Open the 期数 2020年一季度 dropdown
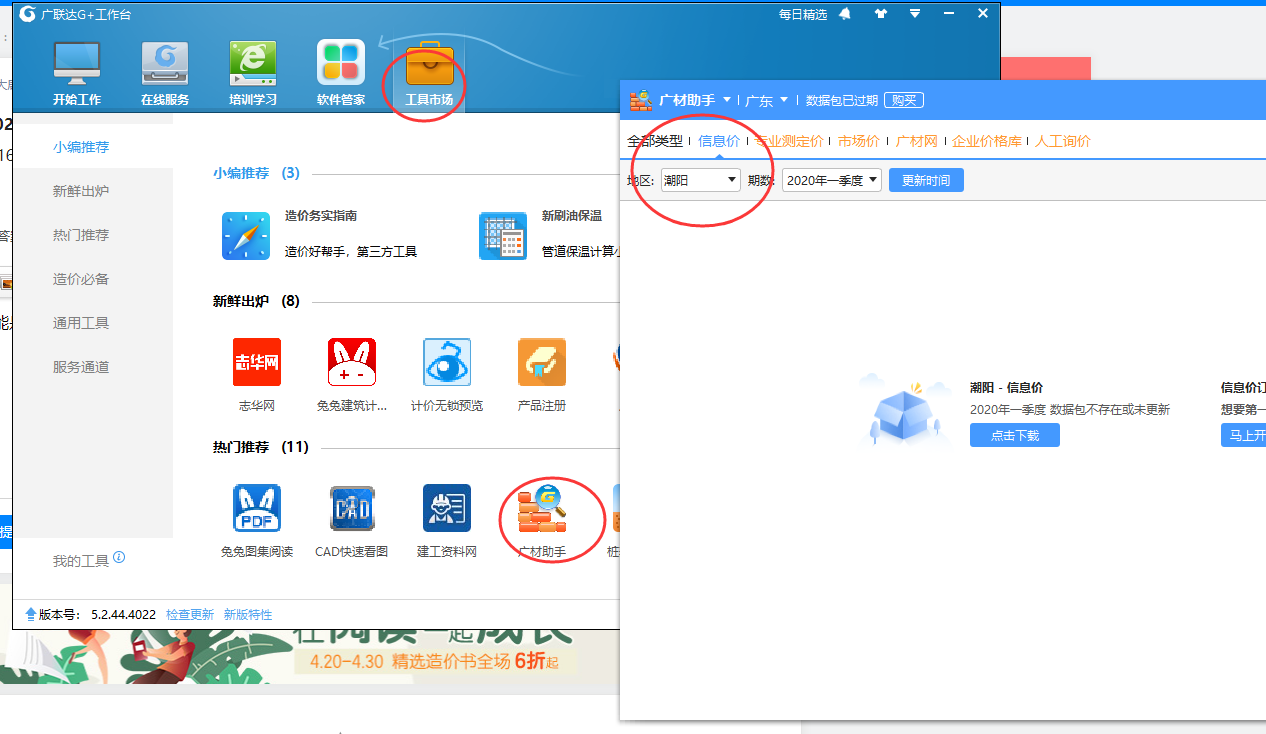Screen dimensions: 1266x734 832,180
